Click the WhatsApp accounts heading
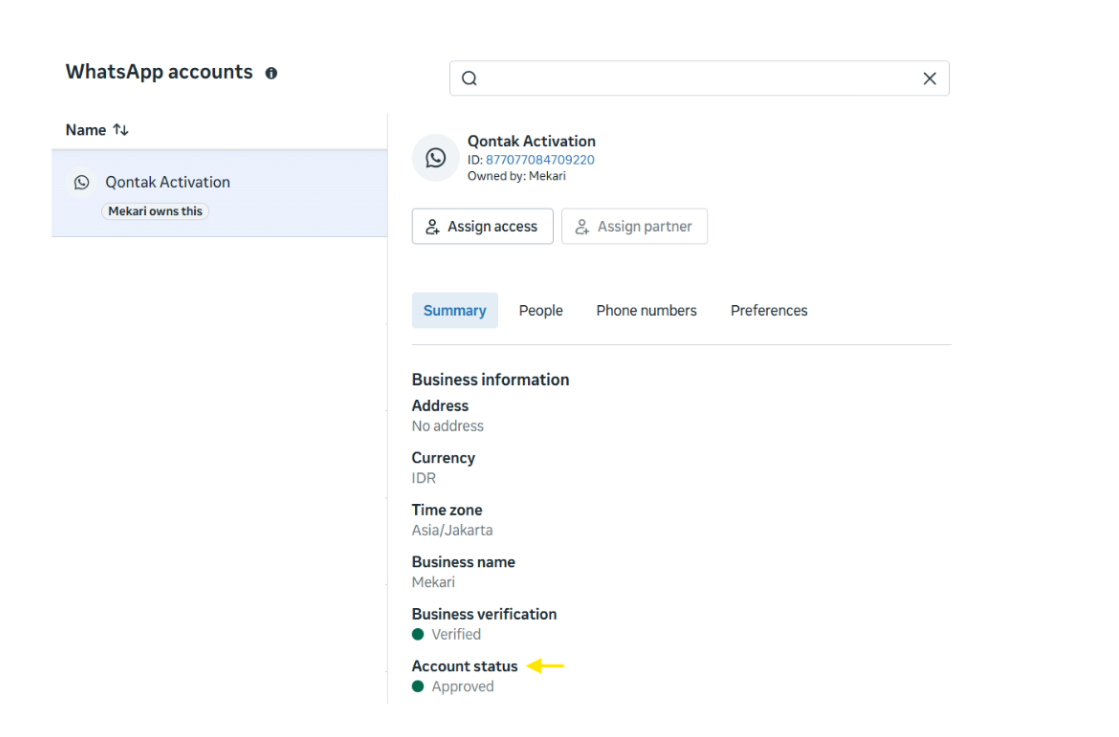This screenshot has height=737, width=1119. [159, 72]
